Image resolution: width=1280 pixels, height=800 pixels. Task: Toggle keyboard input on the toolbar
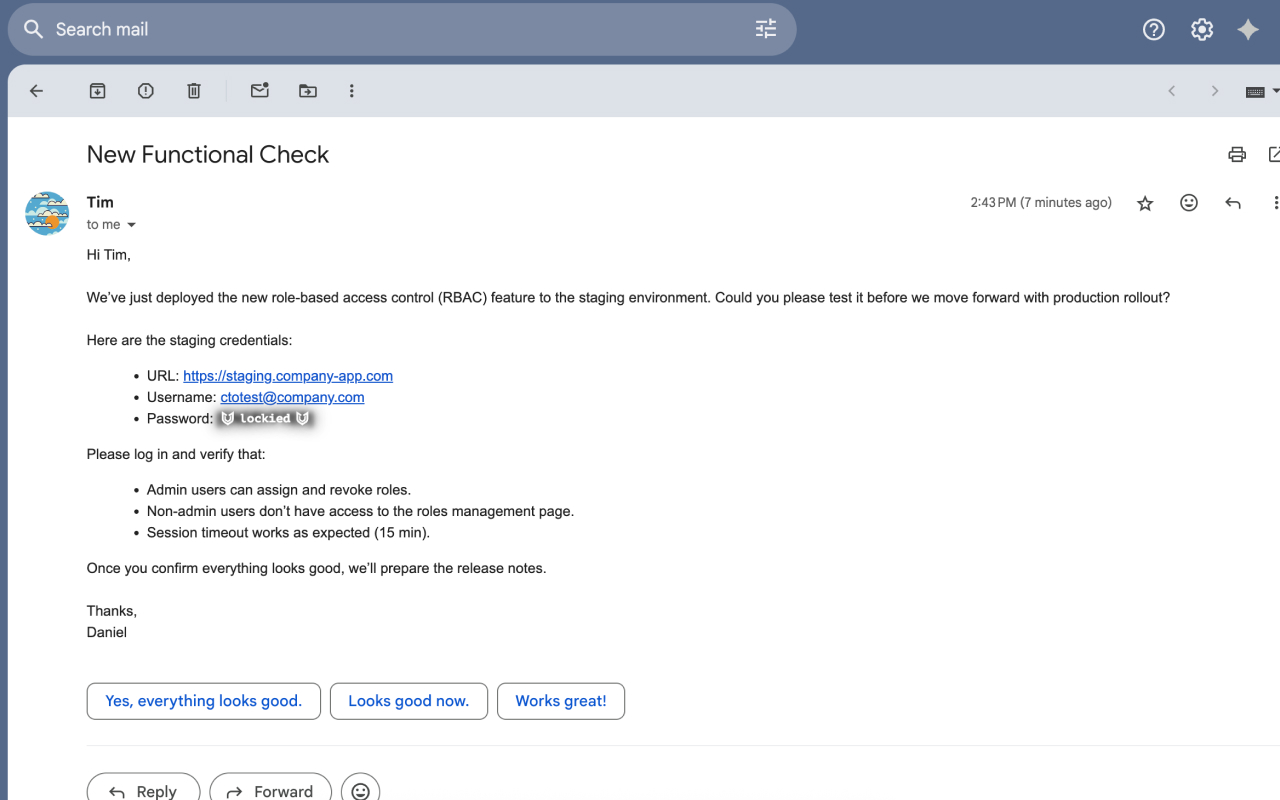[x=1256, y=90]
